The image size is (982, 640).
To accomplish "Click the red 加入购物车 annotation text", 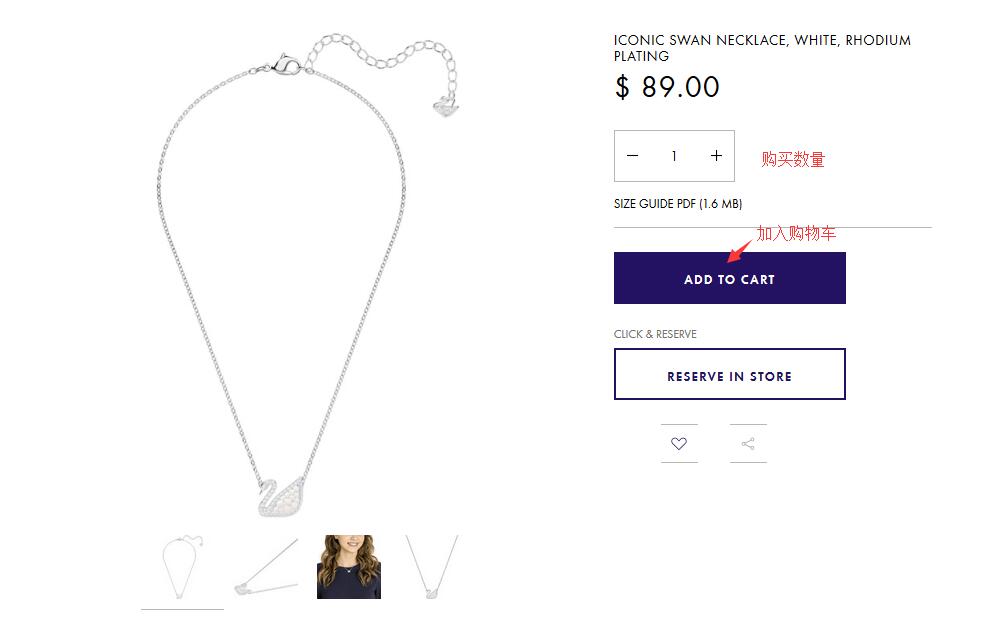I will click(796, 233).
